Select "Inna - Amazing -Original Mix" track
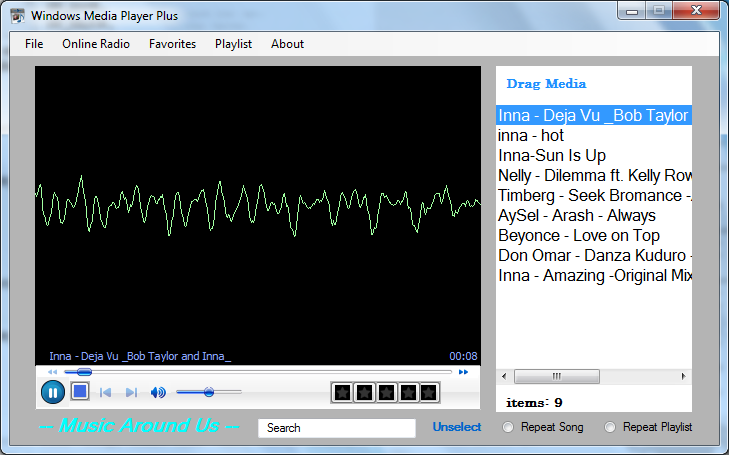The image size is (729, 455). (x=594, y=275)
